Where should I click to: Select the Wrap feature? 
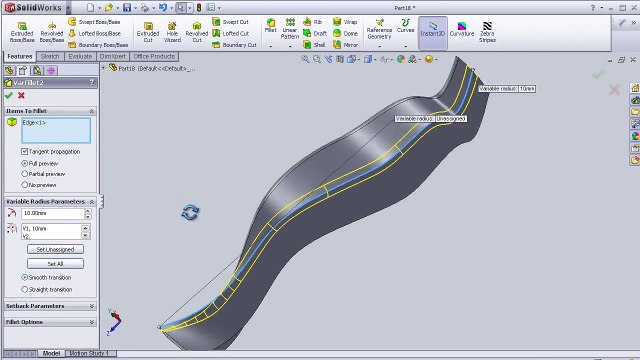point(345,22)
